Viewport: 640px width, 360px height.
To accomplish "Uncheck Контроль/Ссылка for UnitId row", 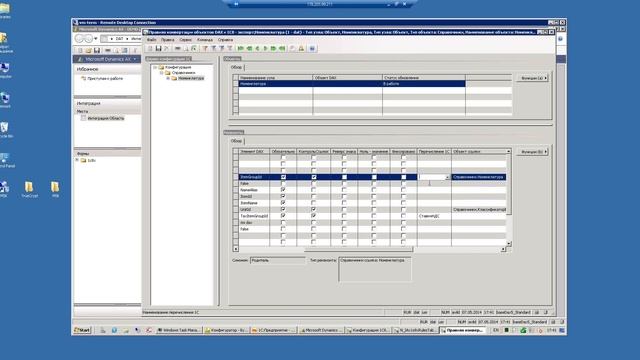I will 313,209.
